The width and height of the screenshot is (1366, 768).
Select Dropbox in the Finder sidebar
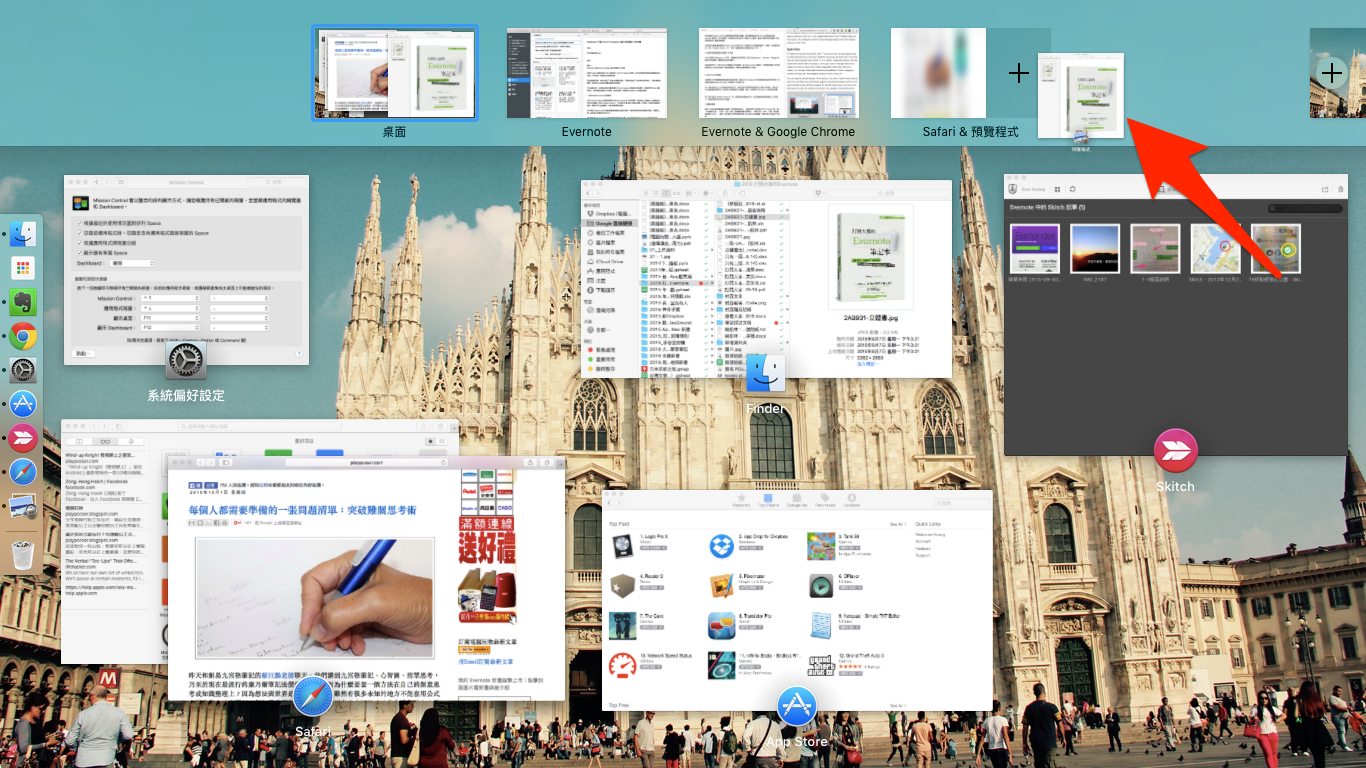click(x=607, y=214)
